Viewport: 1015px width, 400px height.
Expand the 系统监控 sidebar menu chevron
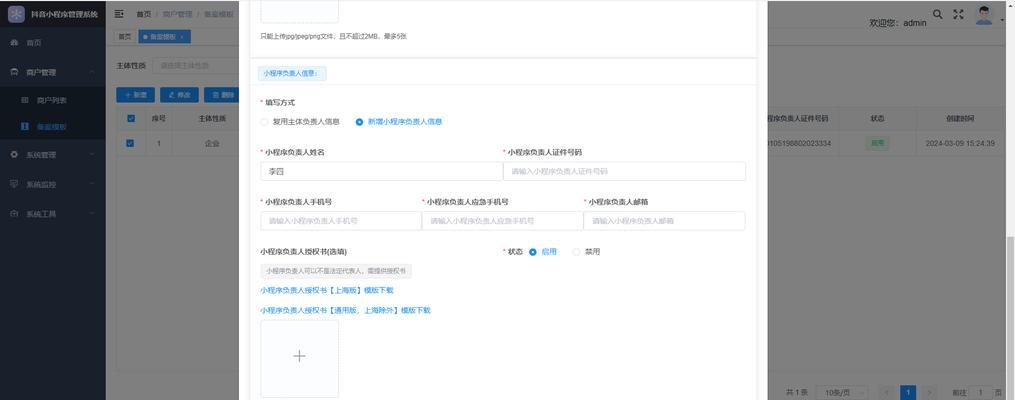click(x=93, y=184)
